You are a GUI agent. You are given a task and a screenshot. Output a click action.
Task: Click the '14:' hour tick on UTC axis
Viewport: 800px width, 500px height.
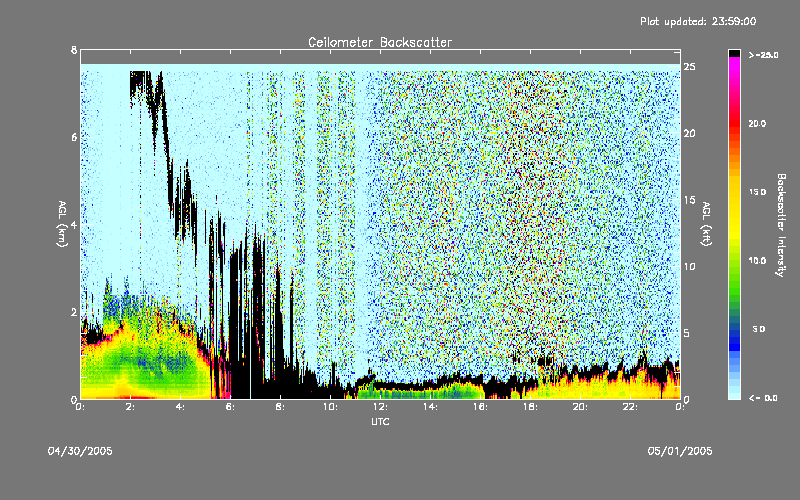[430, 407]
